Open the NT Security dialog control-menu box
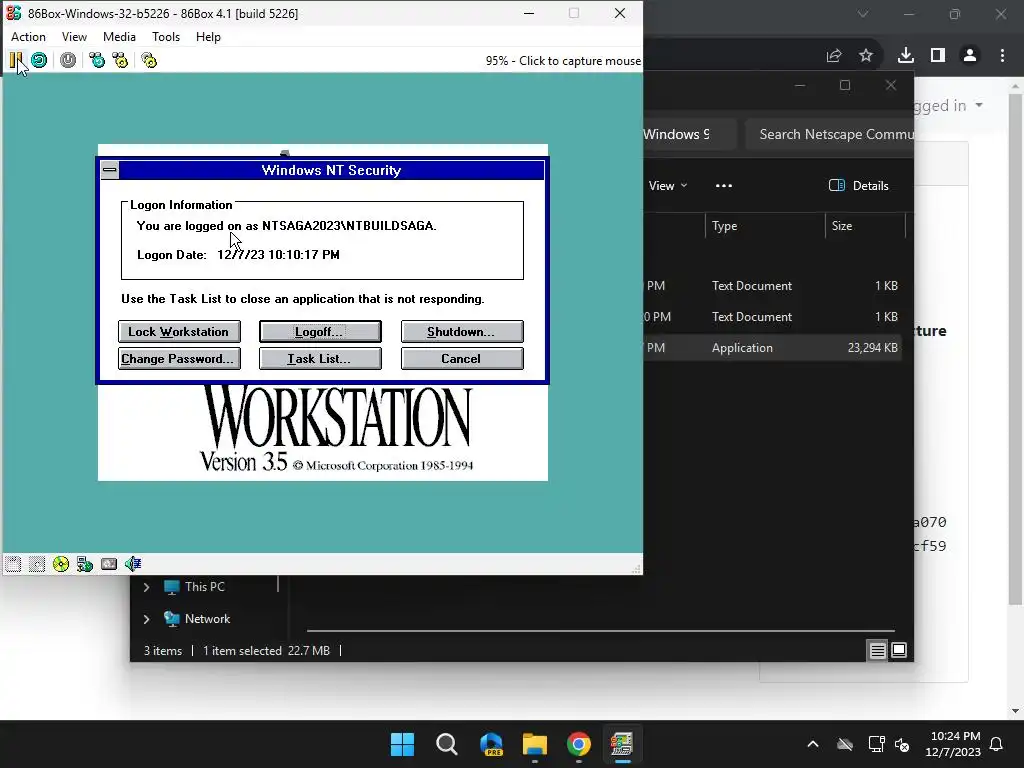This screenshot has width=1024, height=768. point(110,170)
